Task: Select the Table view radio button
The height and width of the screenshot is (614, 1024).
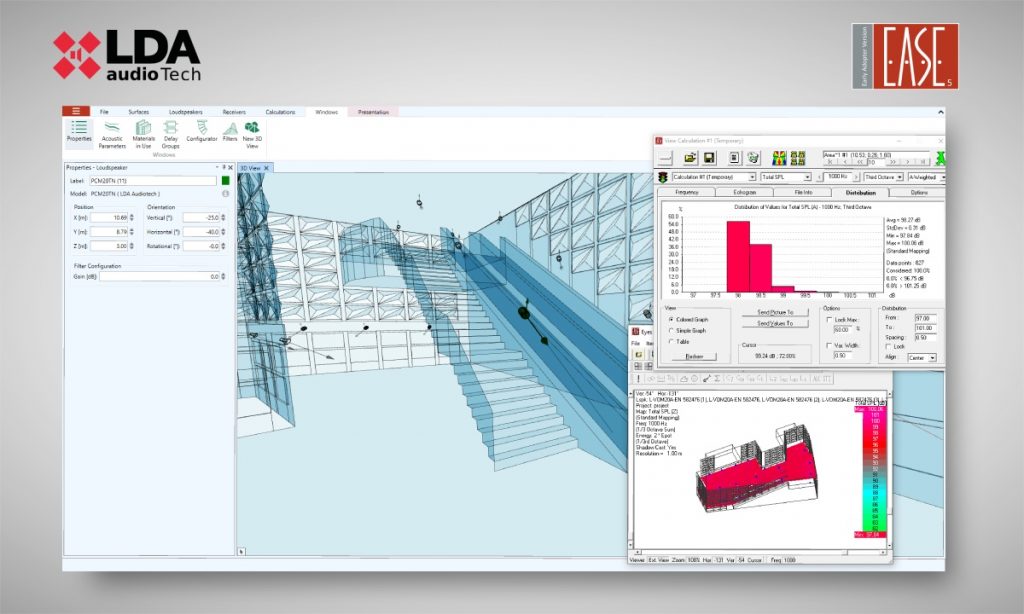Action: click(x=670, y=341)
